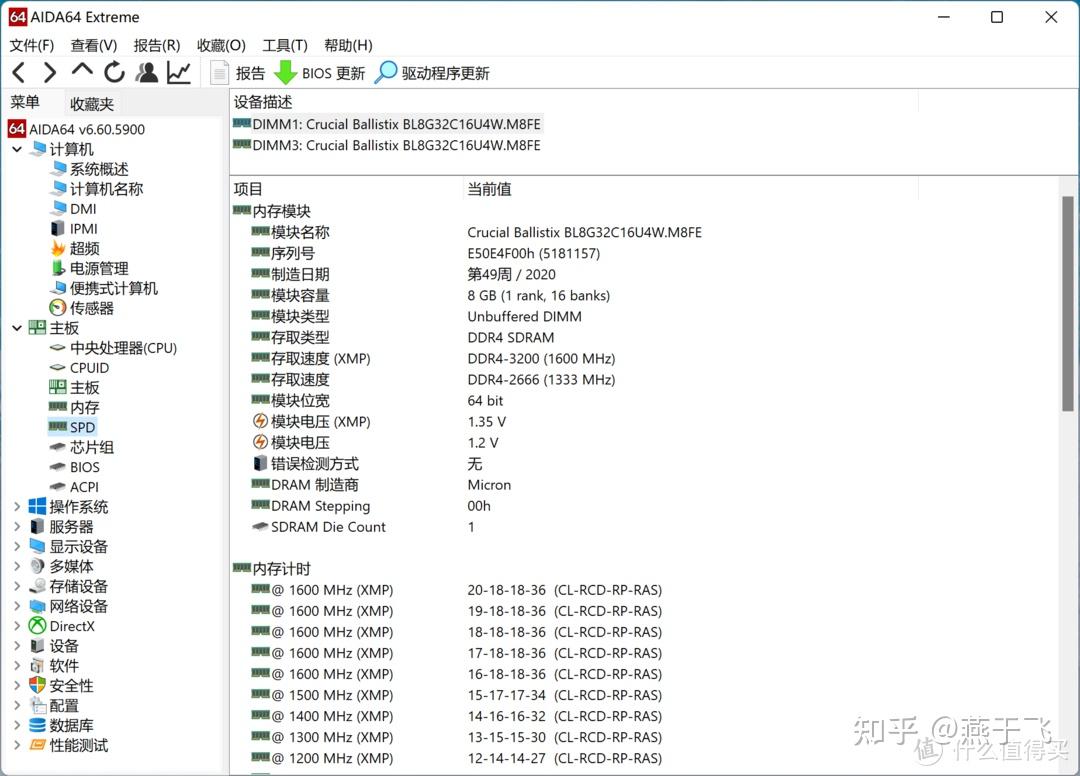
Task: Switch to the 收藏夹 tab
Action: (x=92, y=103)
